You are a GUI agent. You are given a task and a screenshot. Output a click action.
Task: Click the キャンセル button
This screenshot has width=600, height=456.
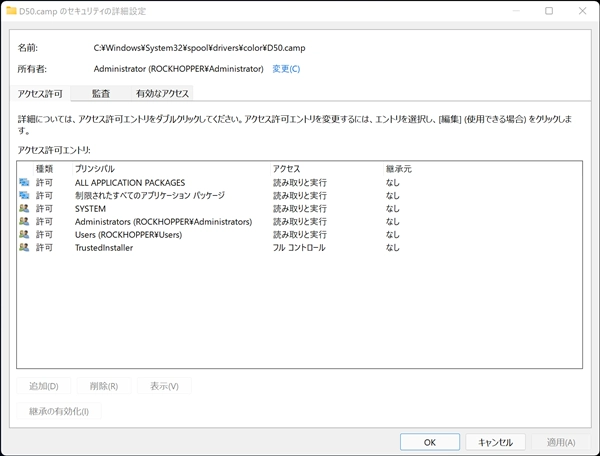[495, 442]
